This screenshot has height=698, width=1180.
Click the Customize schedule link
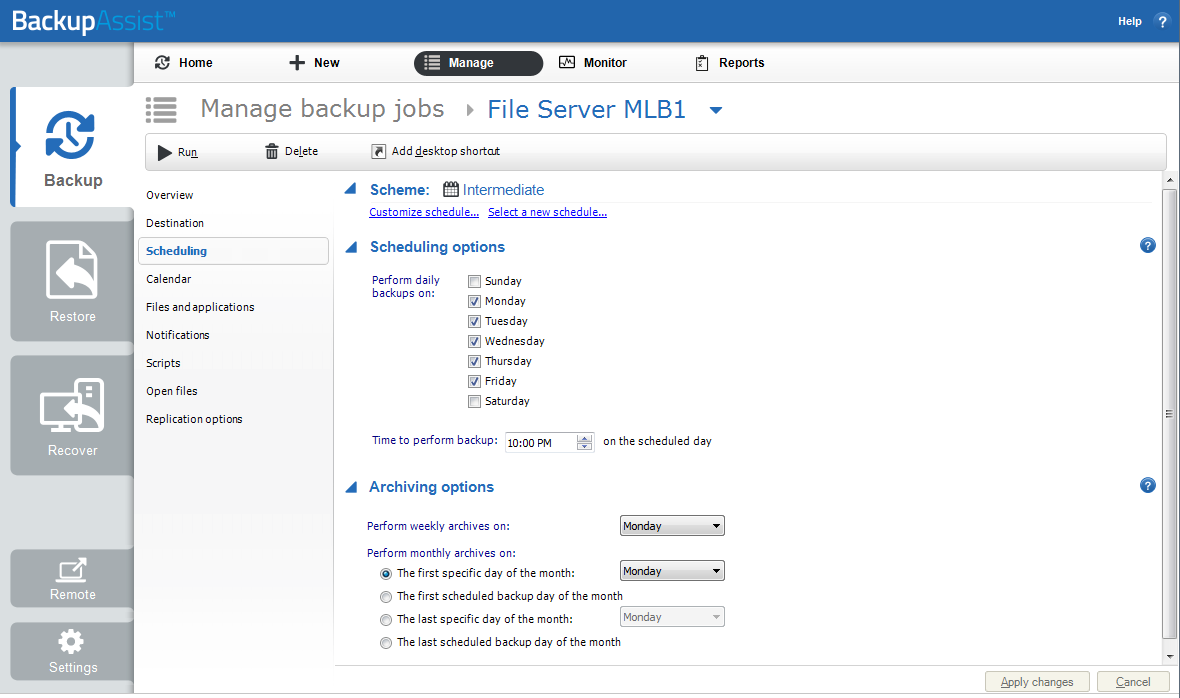click(424, 212)
